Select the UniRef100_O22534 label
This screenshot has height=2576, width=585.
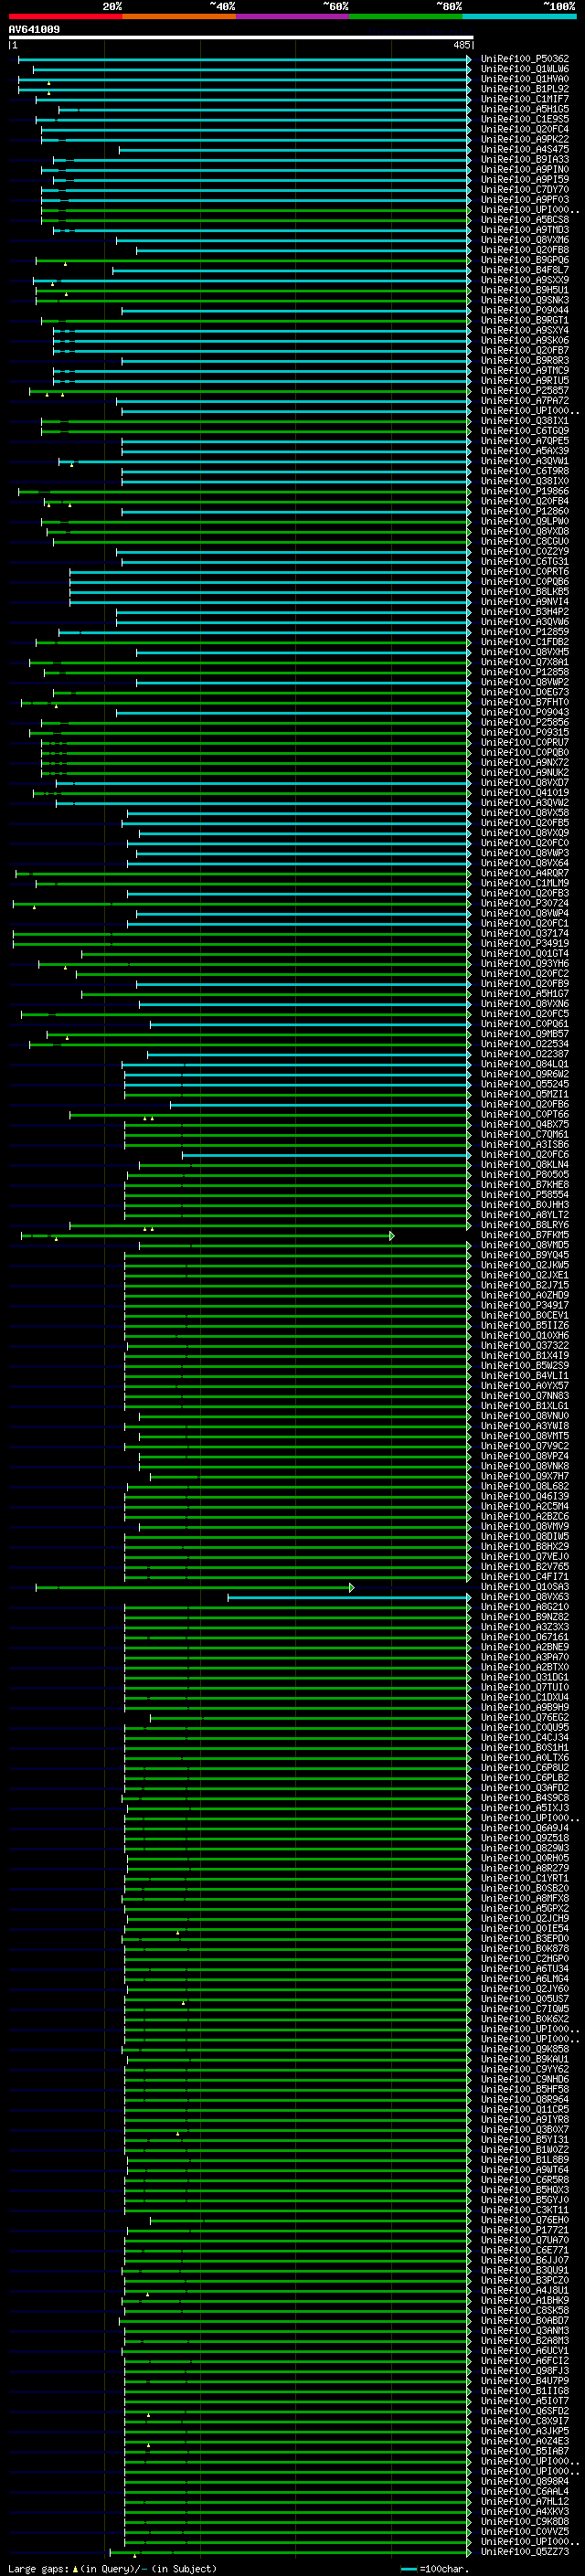tap(525, 1044)
